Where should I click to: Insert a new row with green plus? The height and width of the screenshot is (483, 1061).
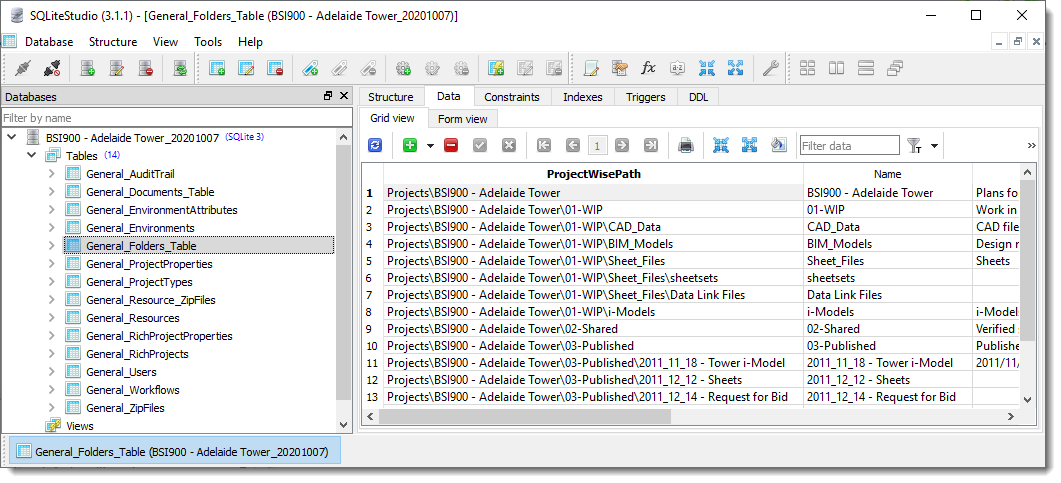[410, 145]
